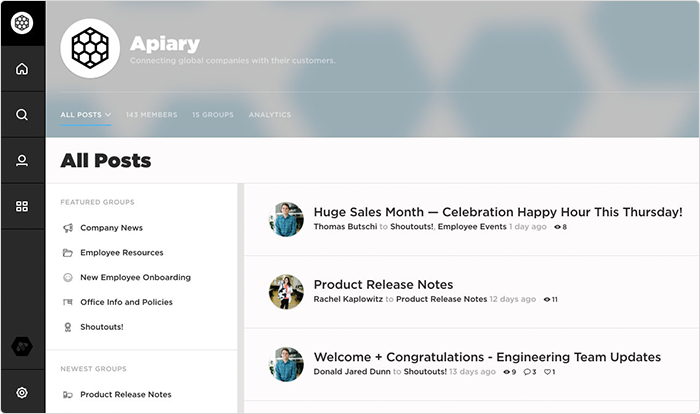Click the heart like icon on Engineering post
Image resolution: width=700 pixels, height=414 pixels.
[547, 372]
